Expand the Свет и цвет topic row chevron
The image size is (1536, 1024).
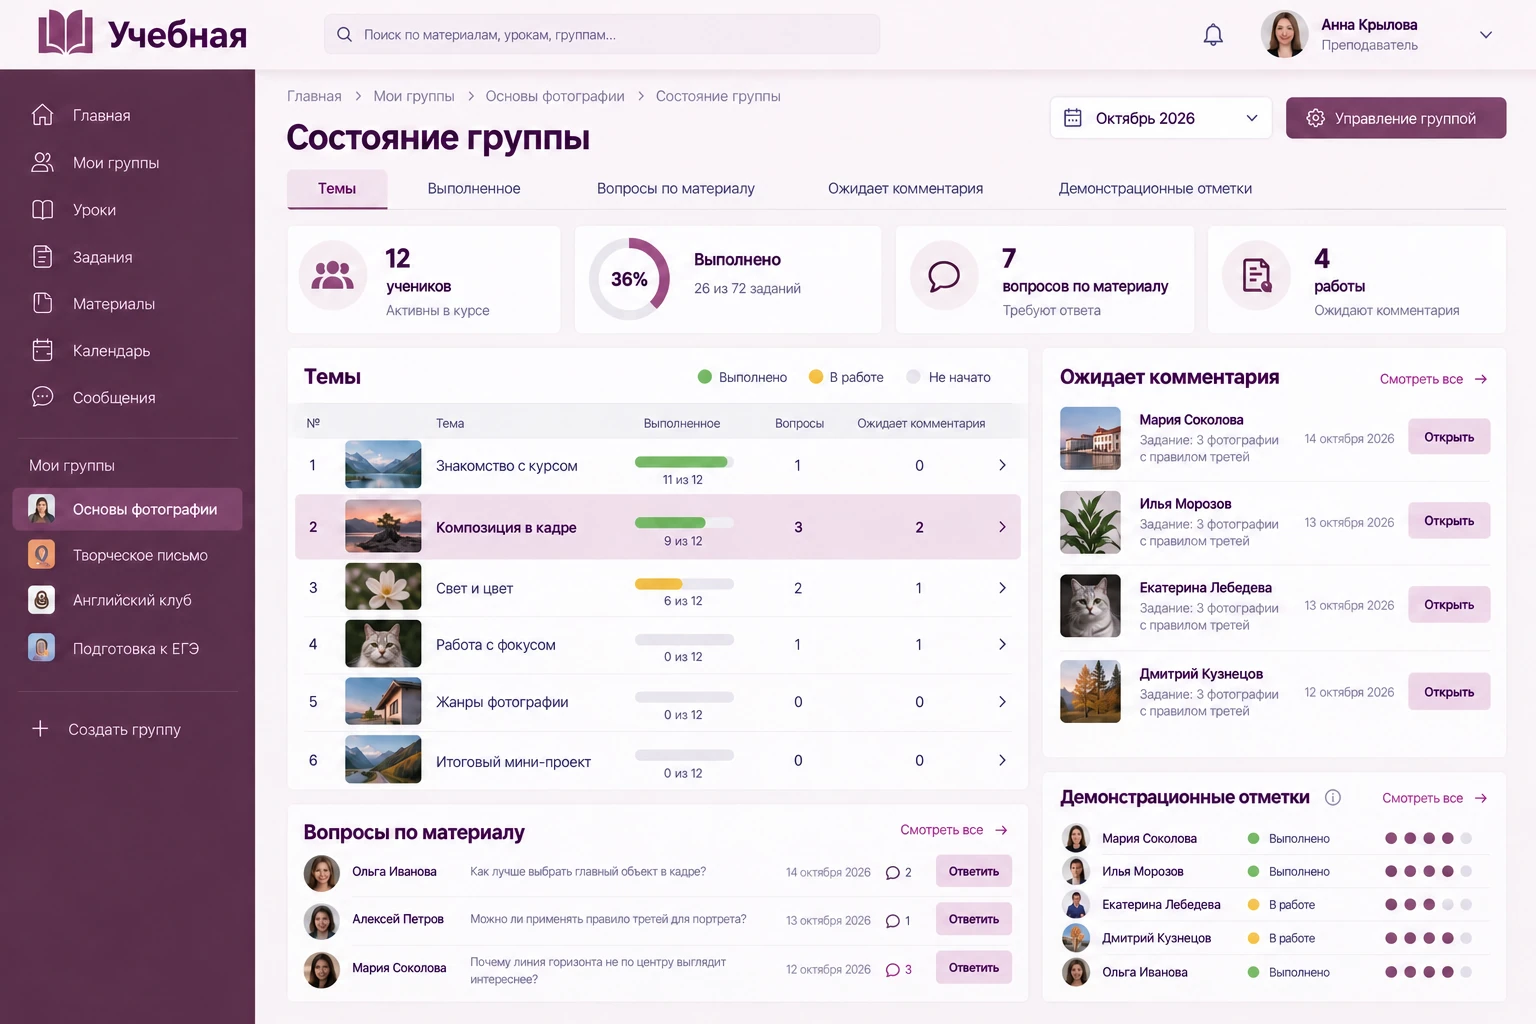[x=1002, y=588]
